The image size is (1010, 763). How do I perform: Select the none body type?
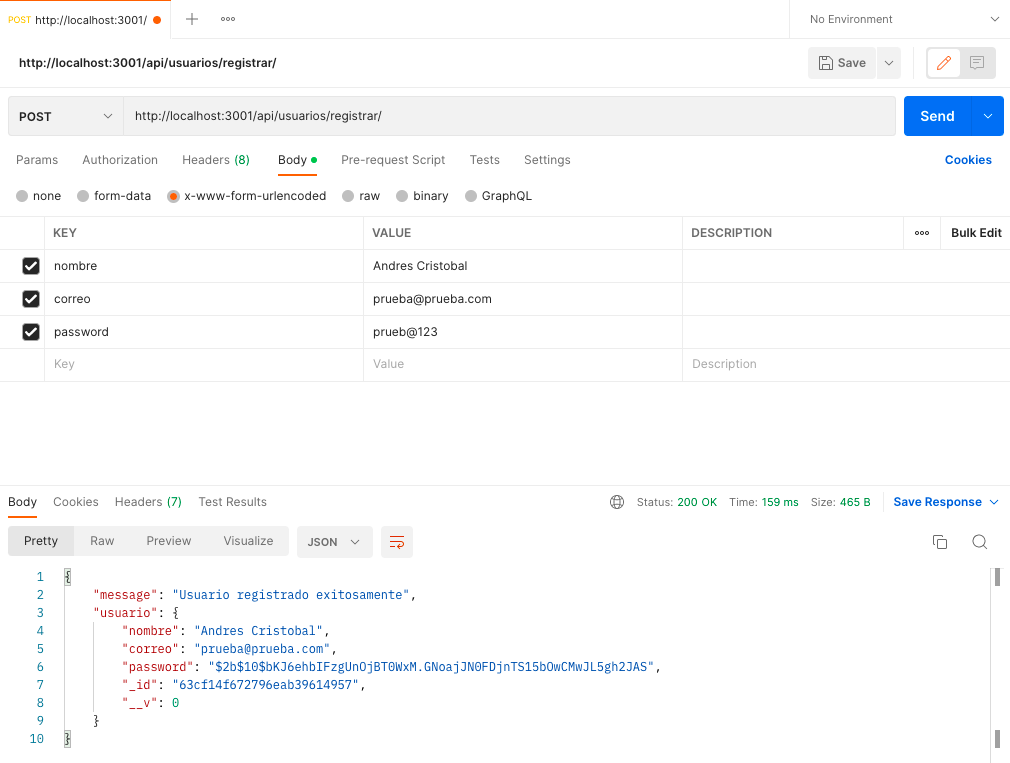22,196
